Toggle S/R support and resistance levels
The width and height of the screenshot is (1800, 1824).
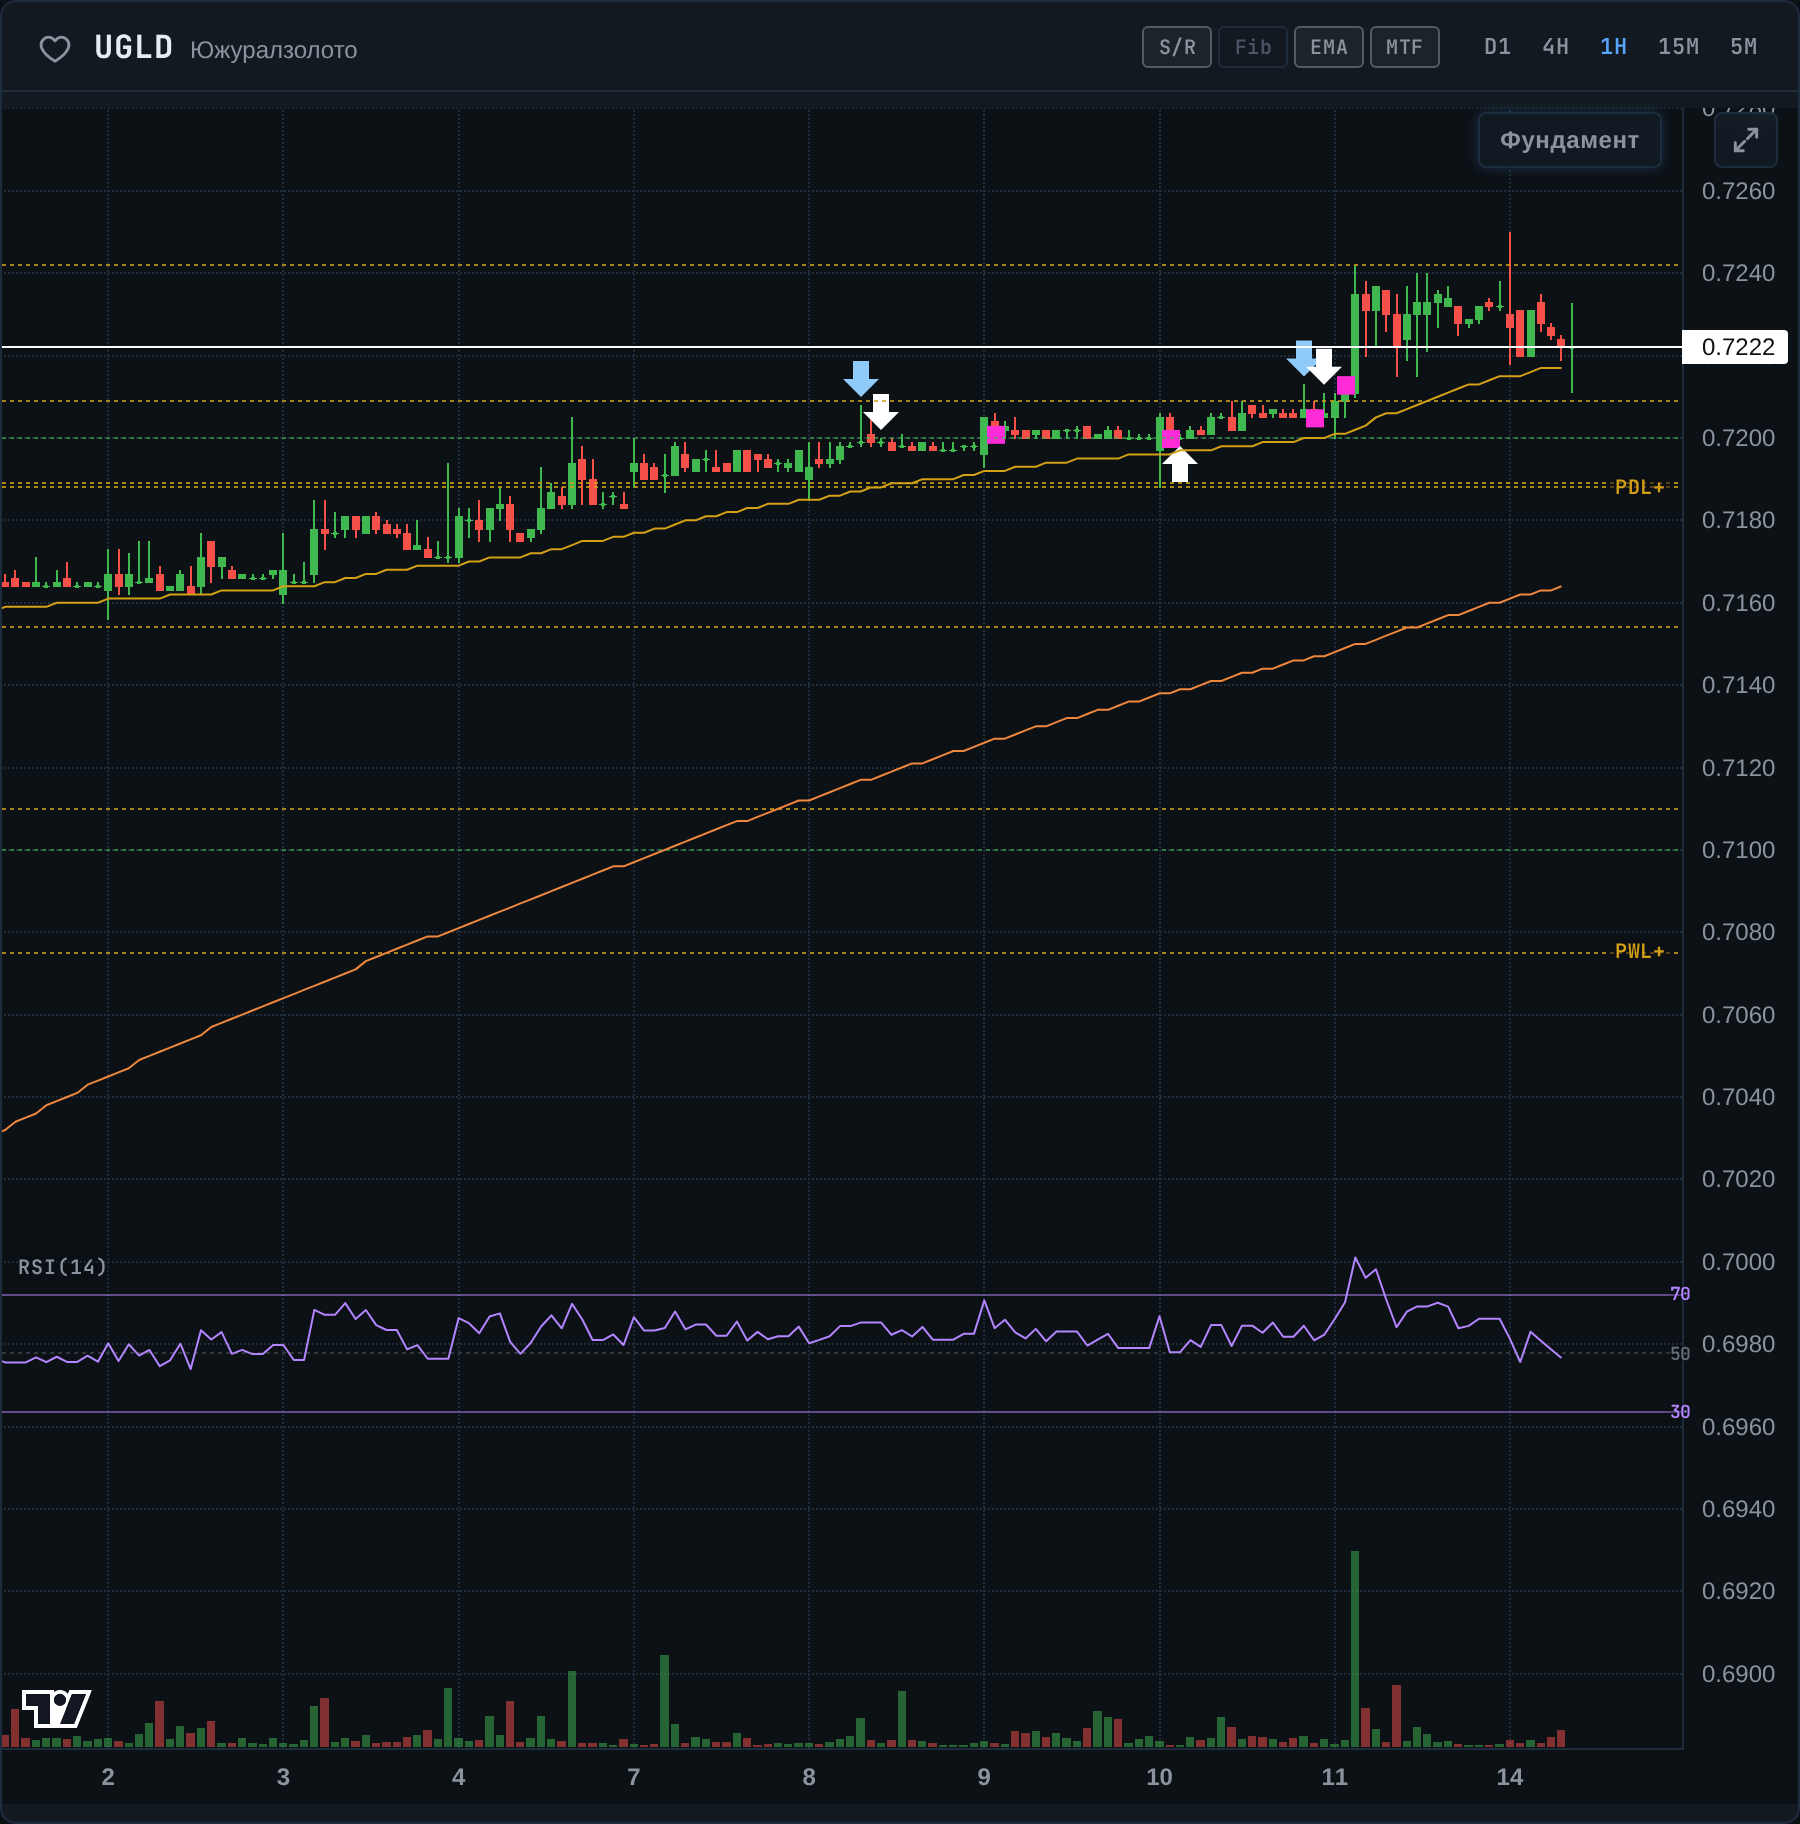[1177, 47]
